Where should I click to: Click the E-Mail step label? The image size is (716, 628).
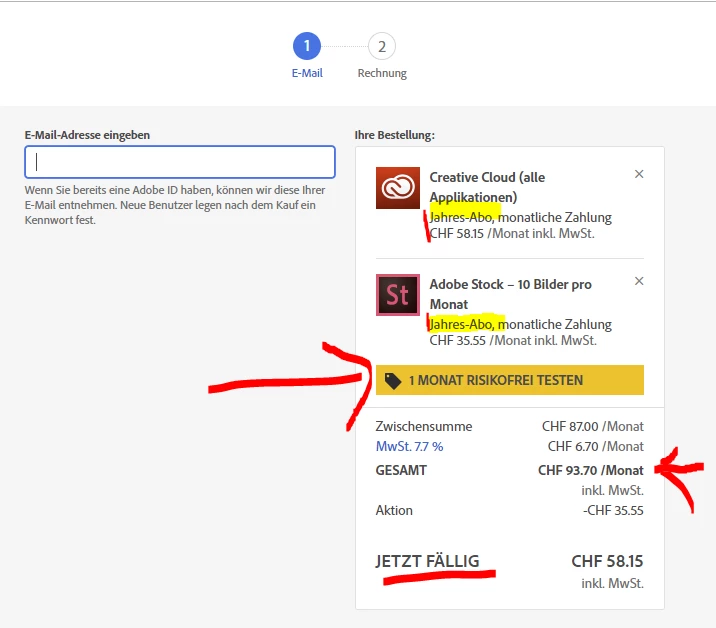(x=307, y=73)
